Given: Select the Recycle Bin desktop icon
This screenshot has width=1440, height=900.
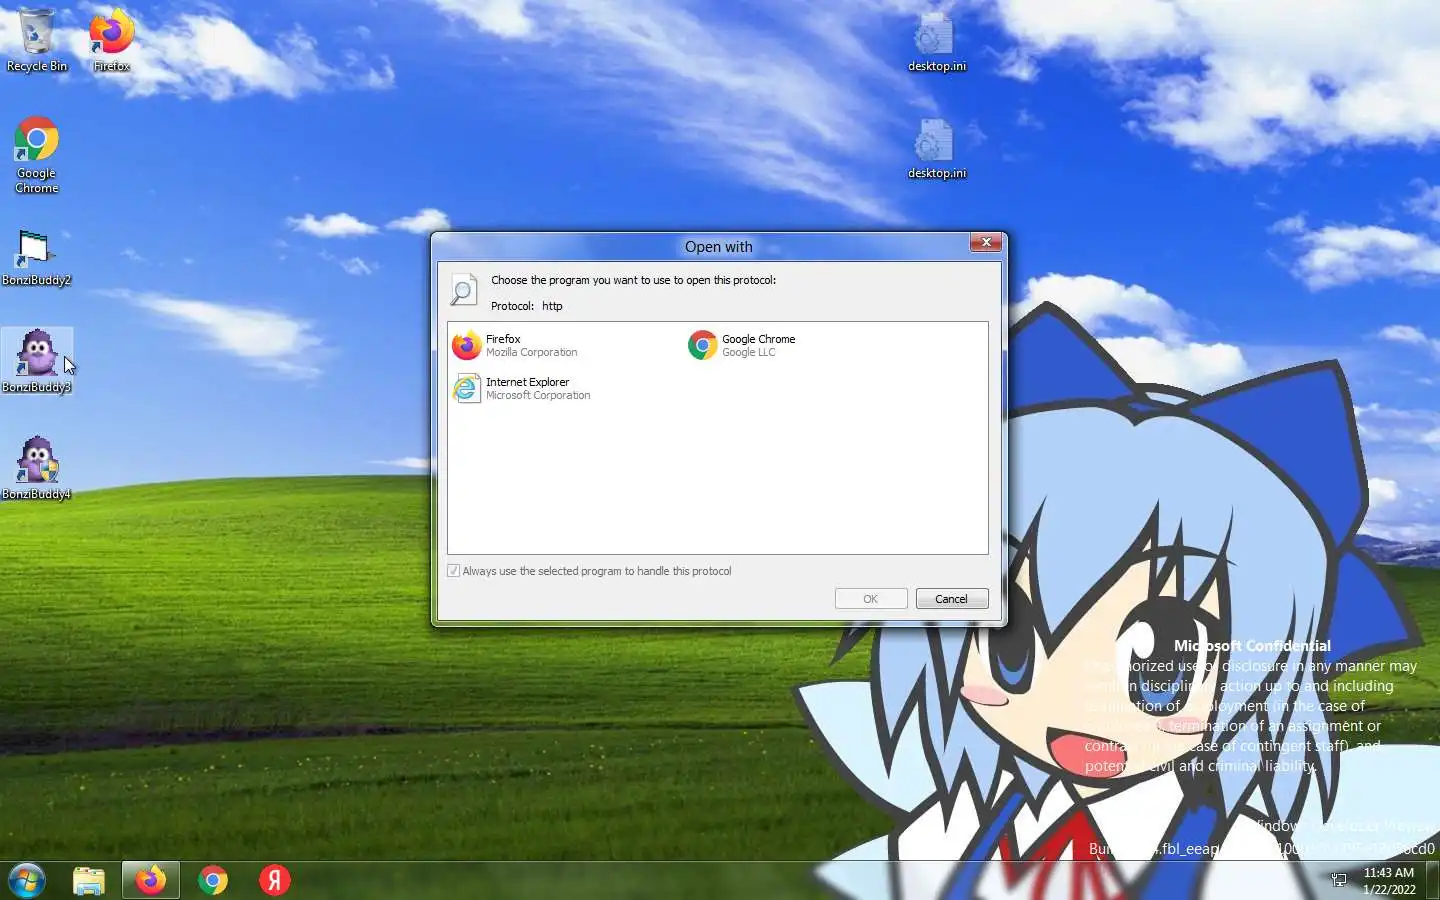Looking at the screenshot, I should click(37, 41).
